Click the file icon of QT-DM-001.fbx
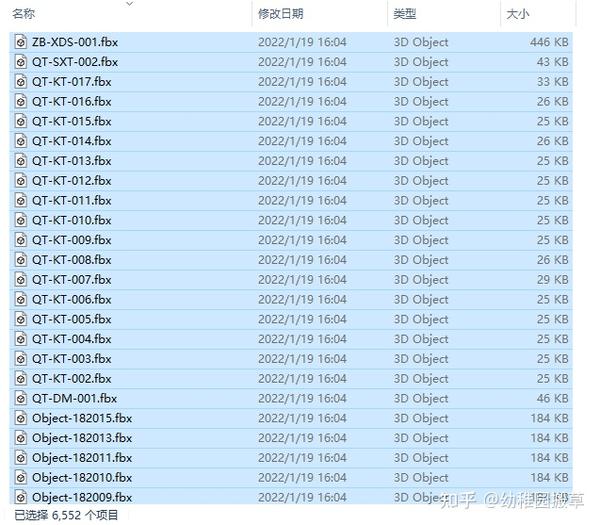Viewport: 600px width, 525px height. tap(21, 398)
